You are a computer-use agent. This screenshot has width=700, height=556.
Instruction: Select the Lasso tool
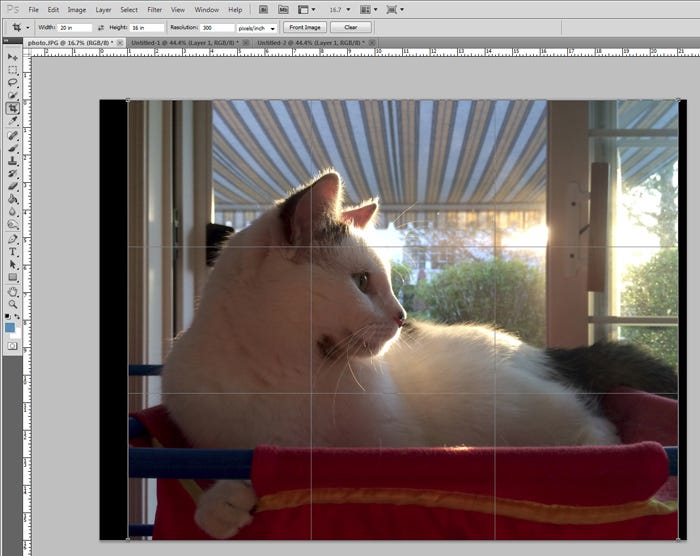click(x=12, y=83)
